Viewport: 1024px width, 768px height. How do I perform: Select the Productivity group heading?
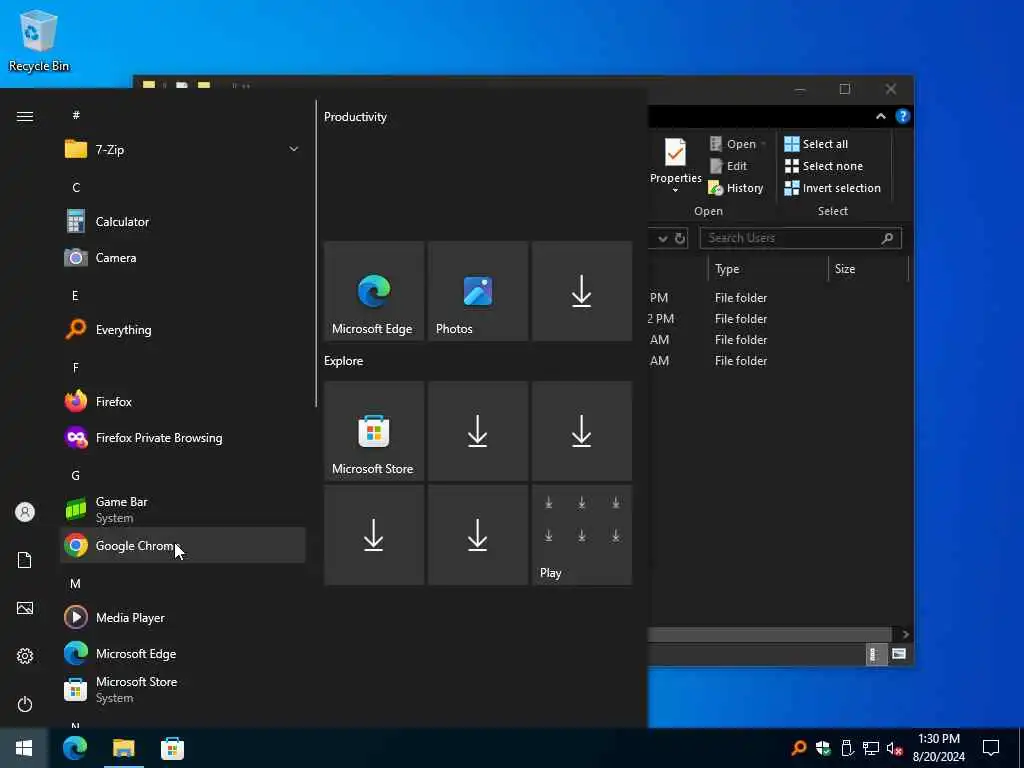click(355, 117)
